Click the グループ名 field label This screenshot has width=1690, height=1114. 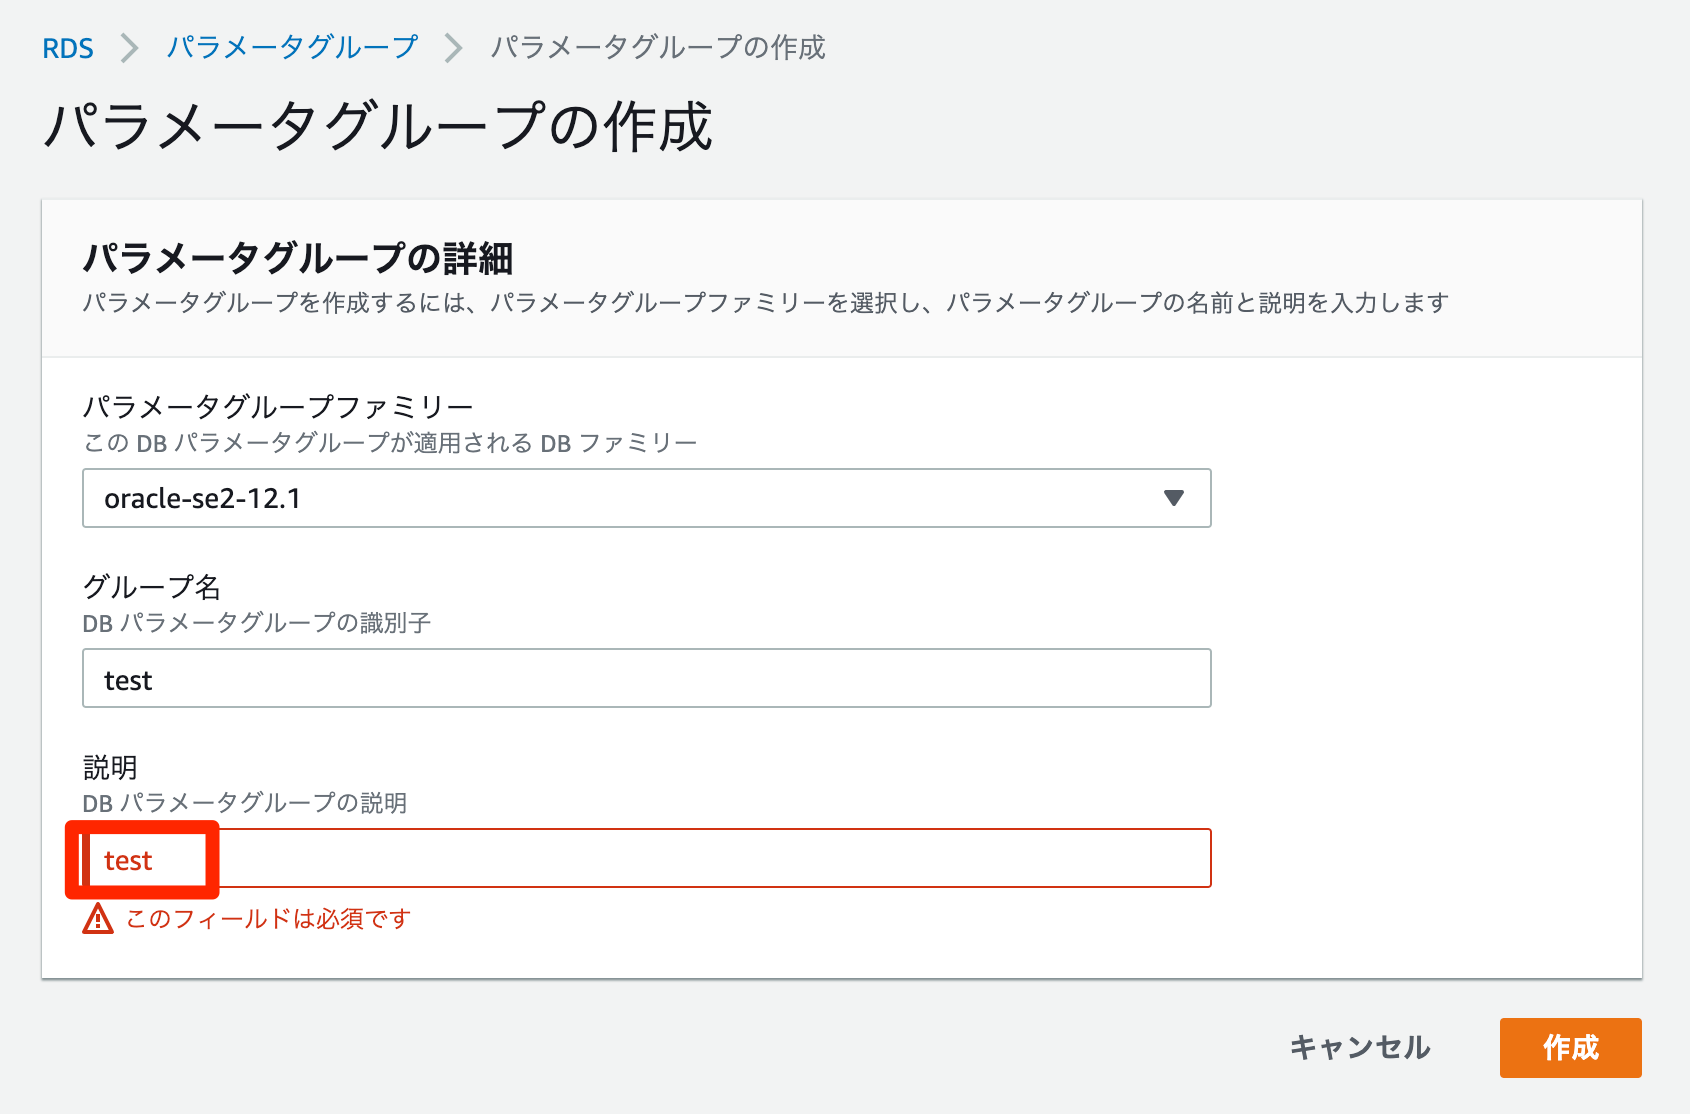coord(151,586)
